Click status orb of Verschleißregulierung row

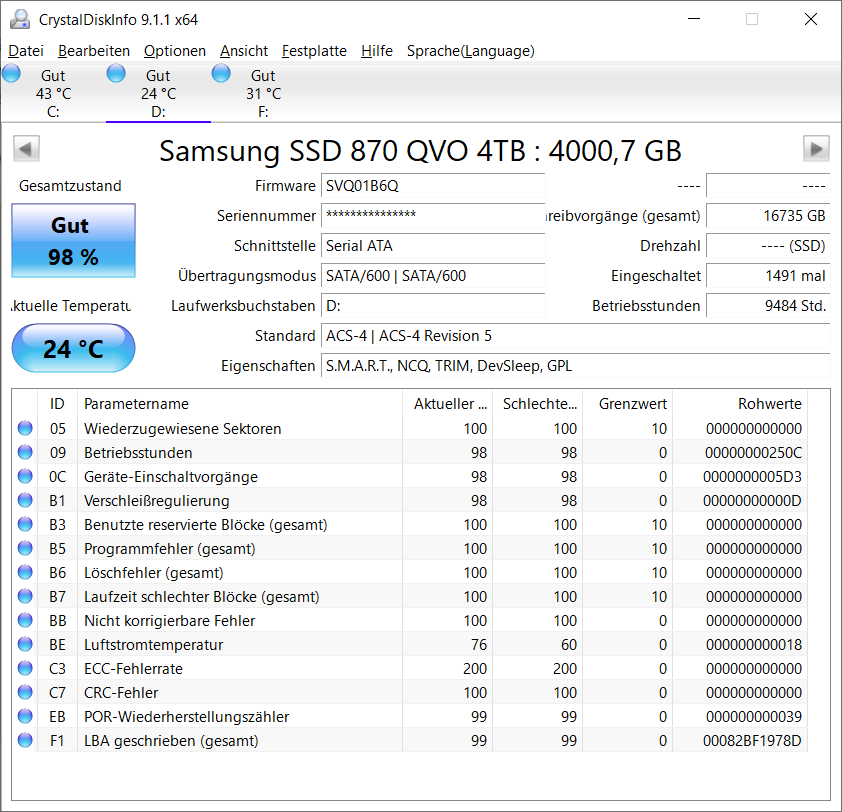[25, 501]
